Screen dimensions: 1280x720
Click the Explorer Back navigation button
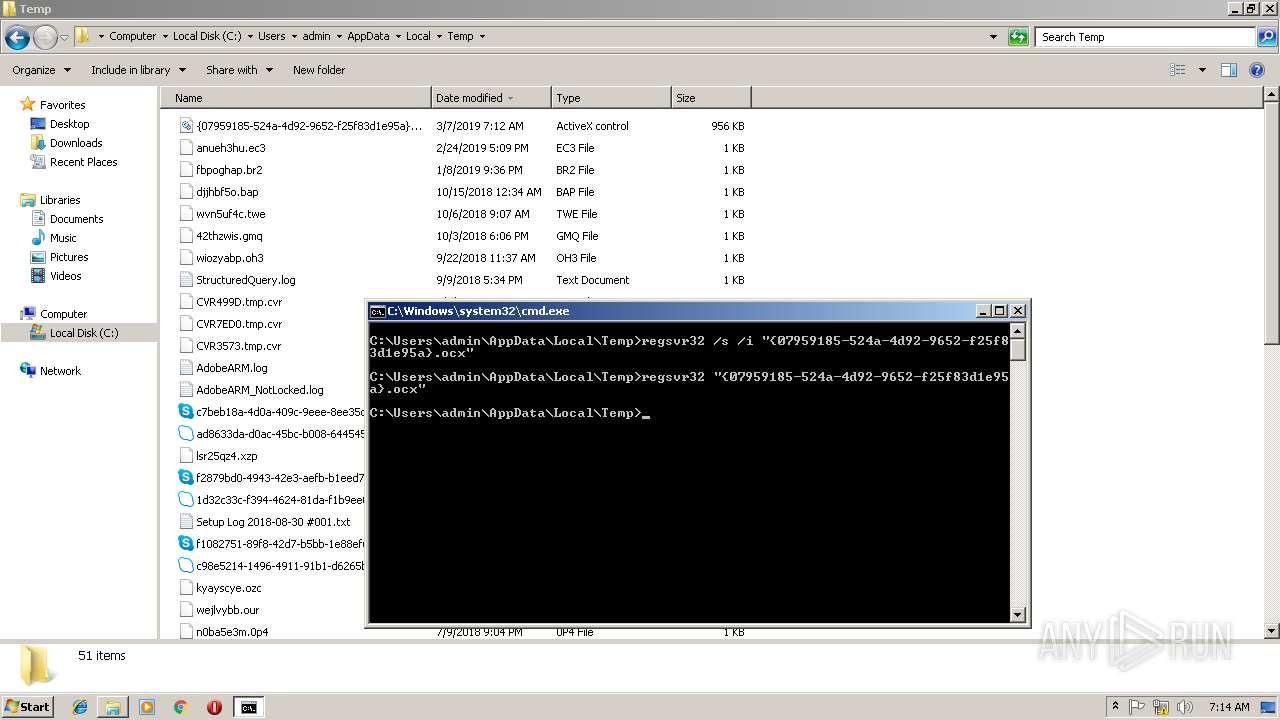(x=17, y=38)
